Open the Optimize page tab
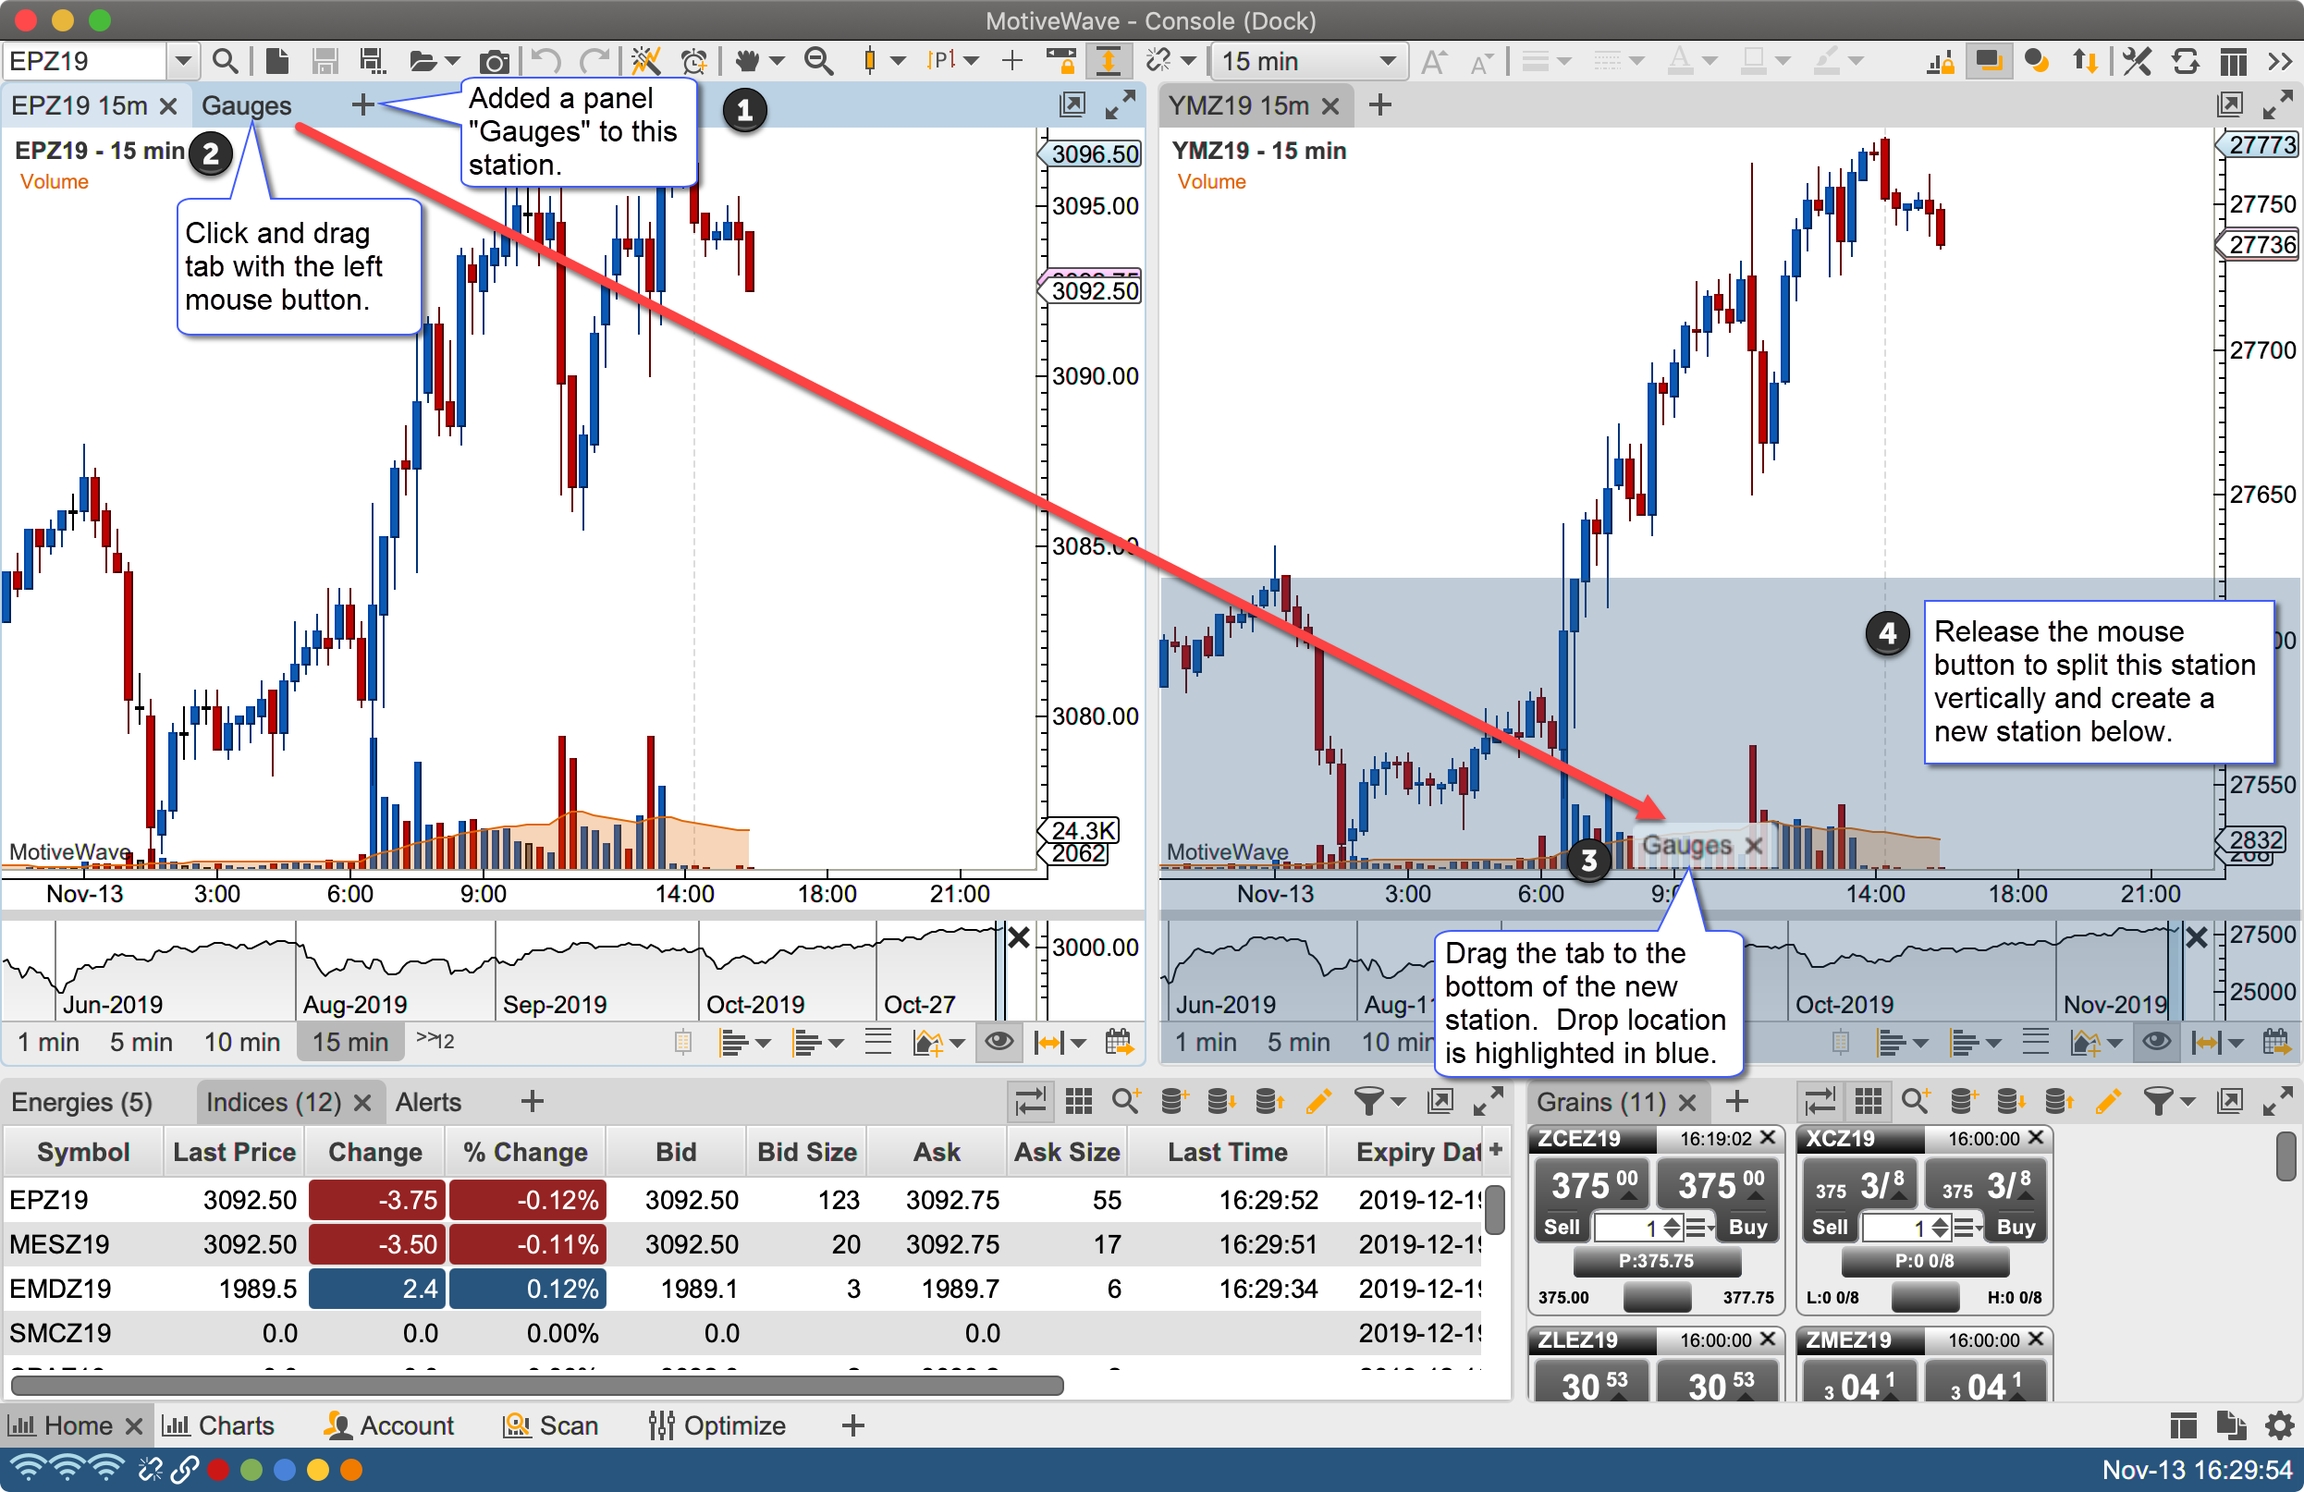The width and height of the screenshot is (2304, 1492). tap(717, 1425)
